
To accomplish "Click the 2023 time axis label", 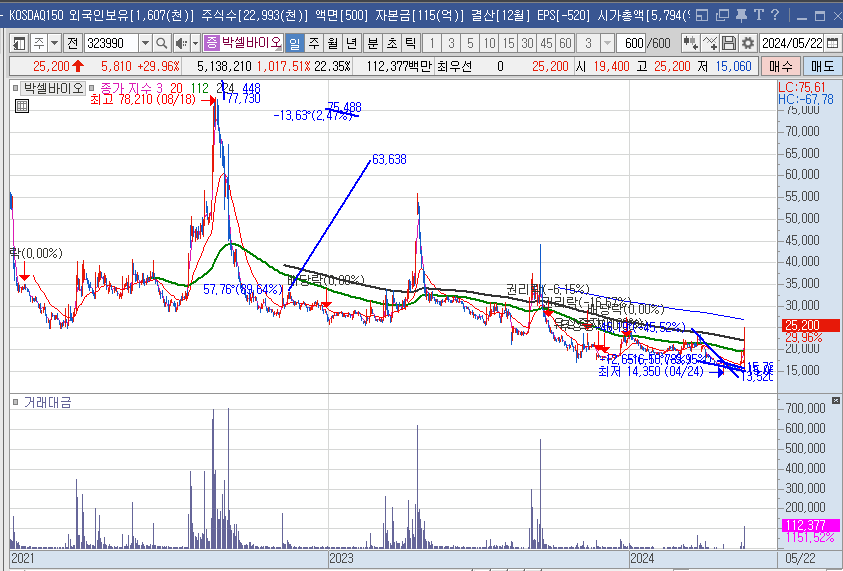I will pos(341,558).
